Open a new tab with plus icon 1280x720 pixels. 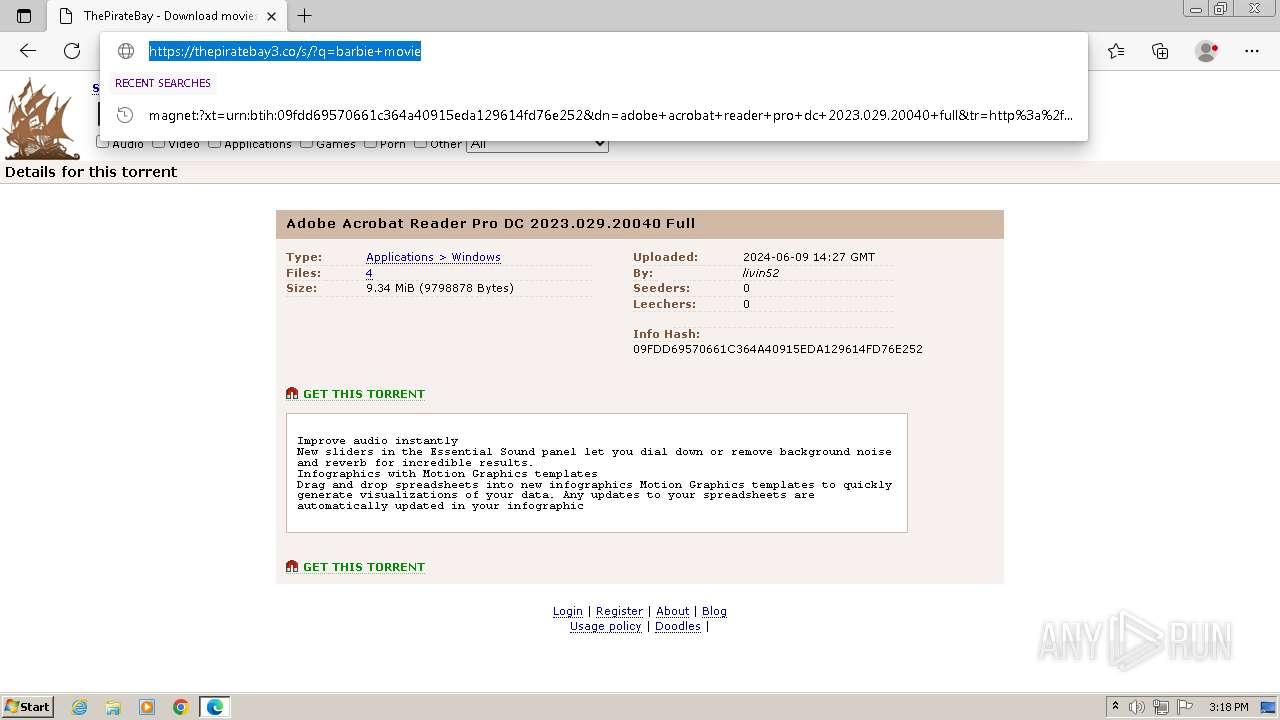[305, 16]
